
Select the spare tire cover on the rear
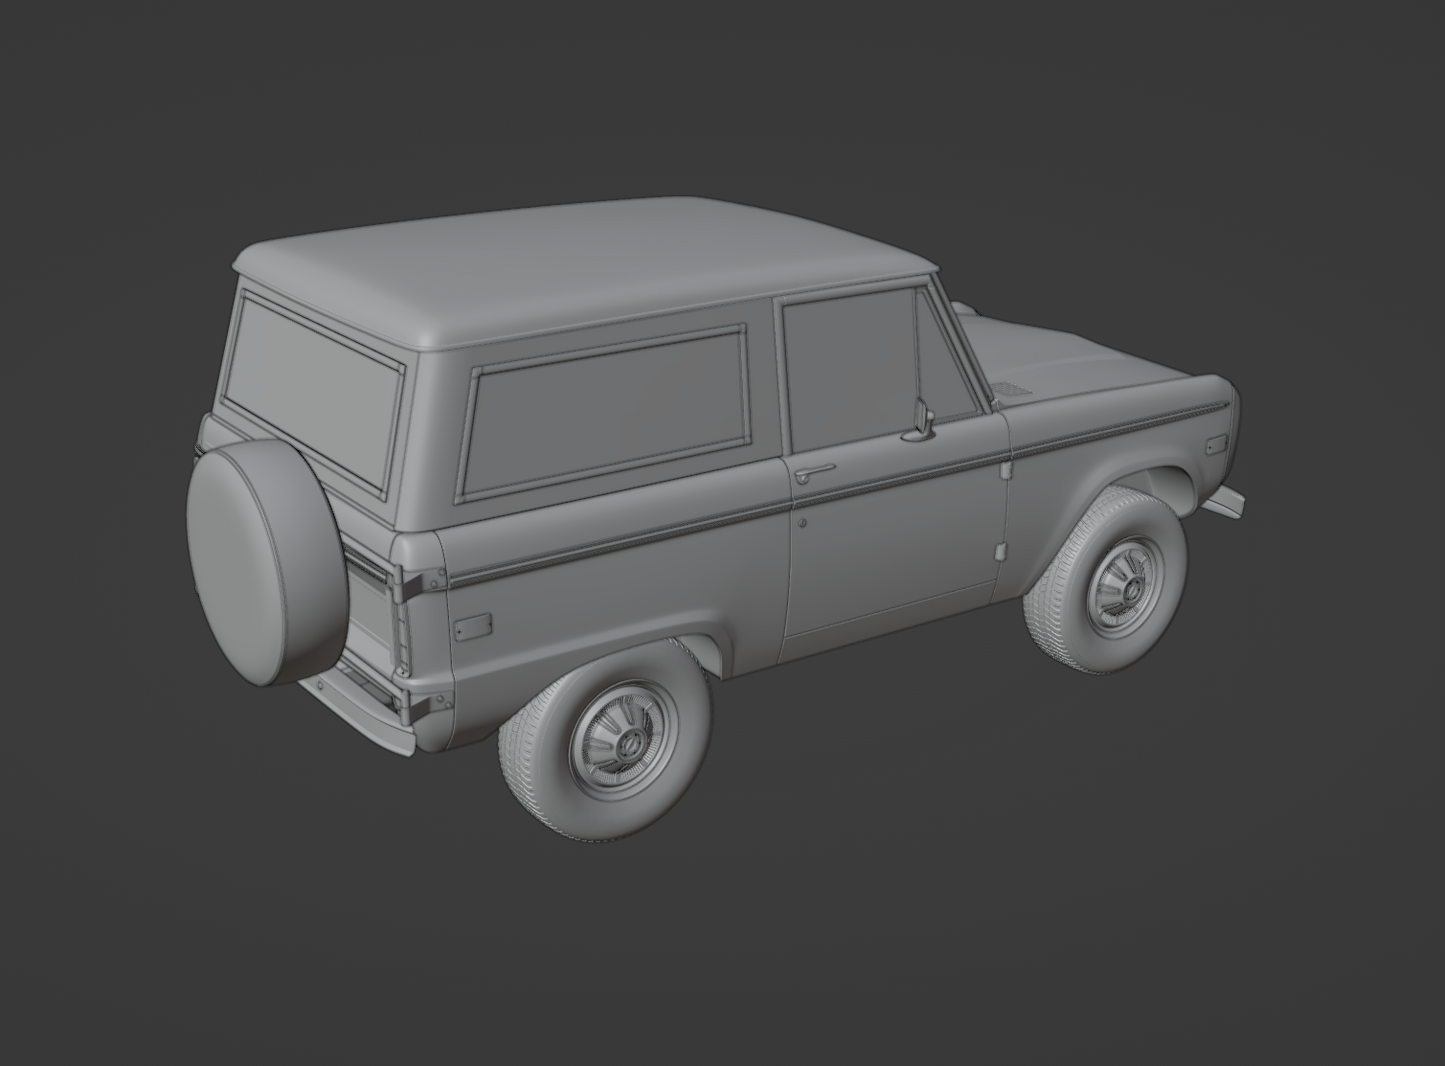tap(266, 564)
